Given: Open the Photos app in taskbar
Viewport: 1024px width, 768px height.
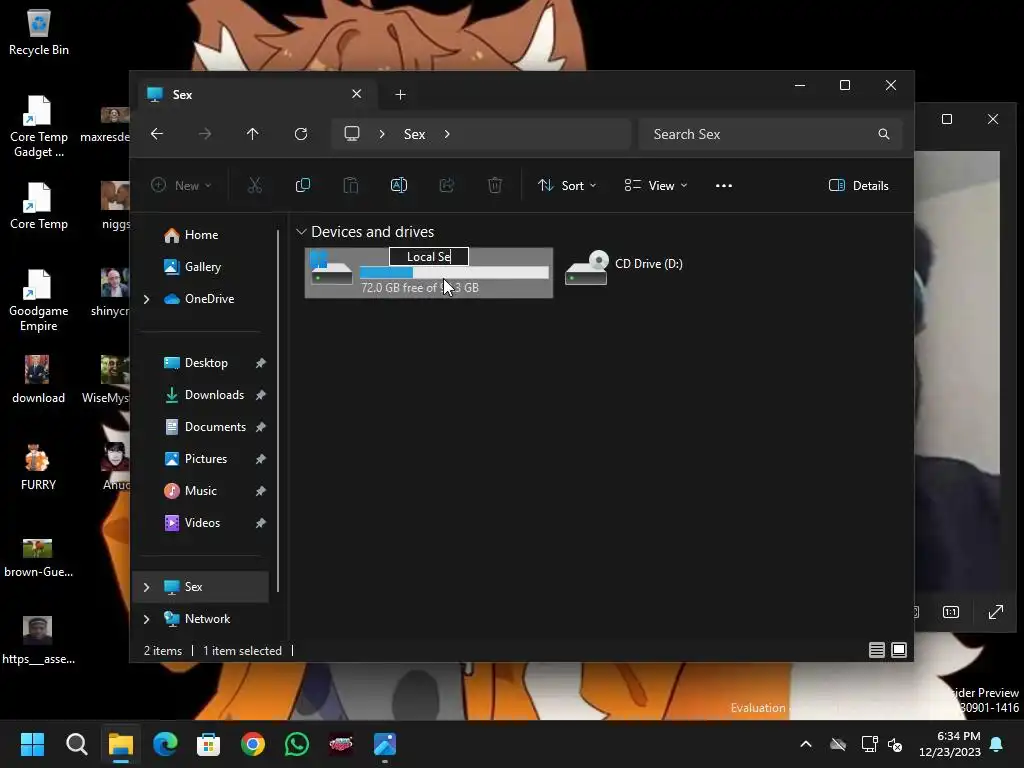Looking at the screenshot, I should click(x=385, y=744).
